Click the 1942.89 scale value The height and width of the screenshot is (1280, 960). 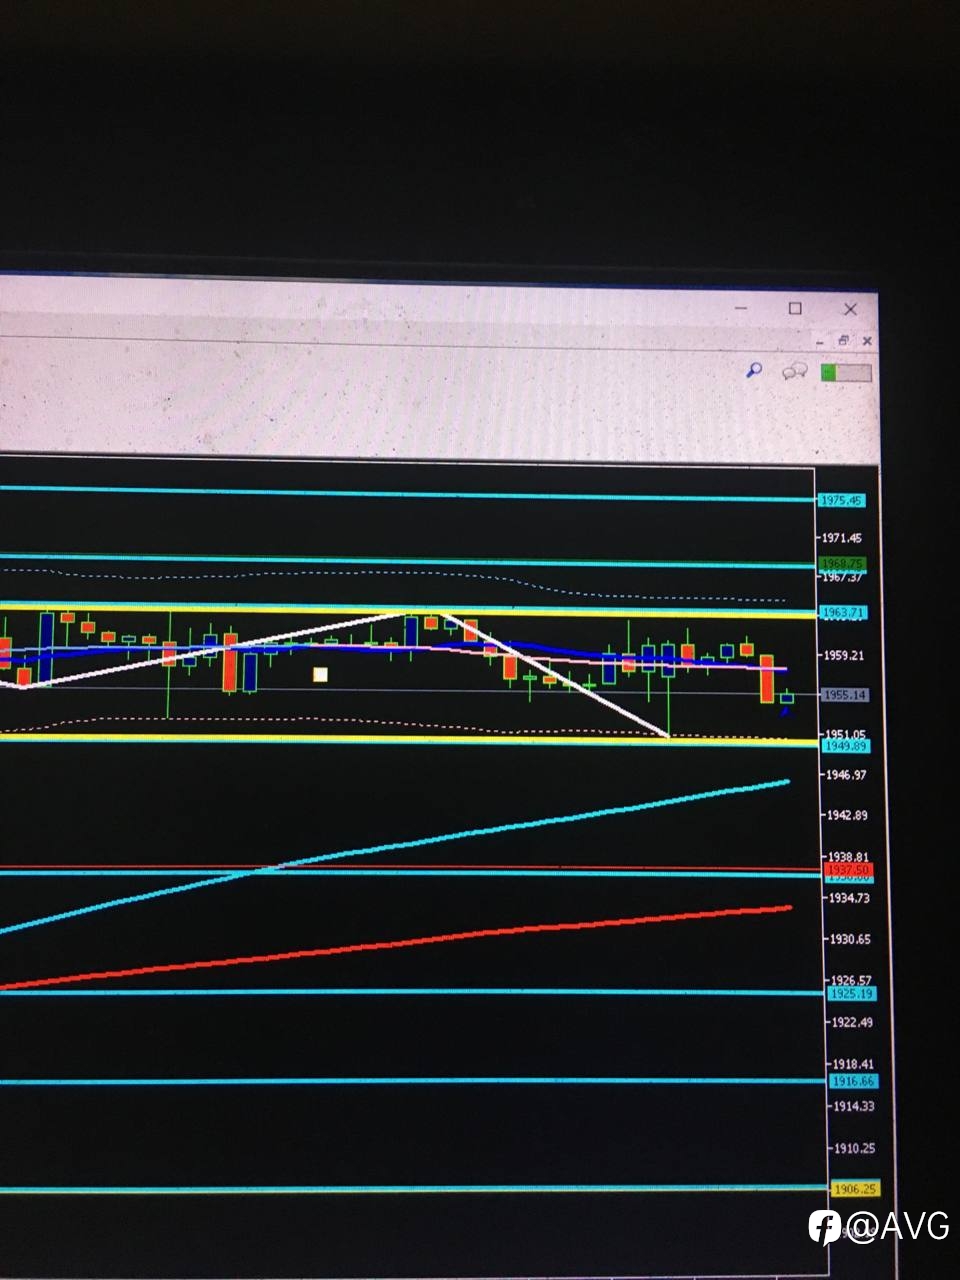pos(848,815)
